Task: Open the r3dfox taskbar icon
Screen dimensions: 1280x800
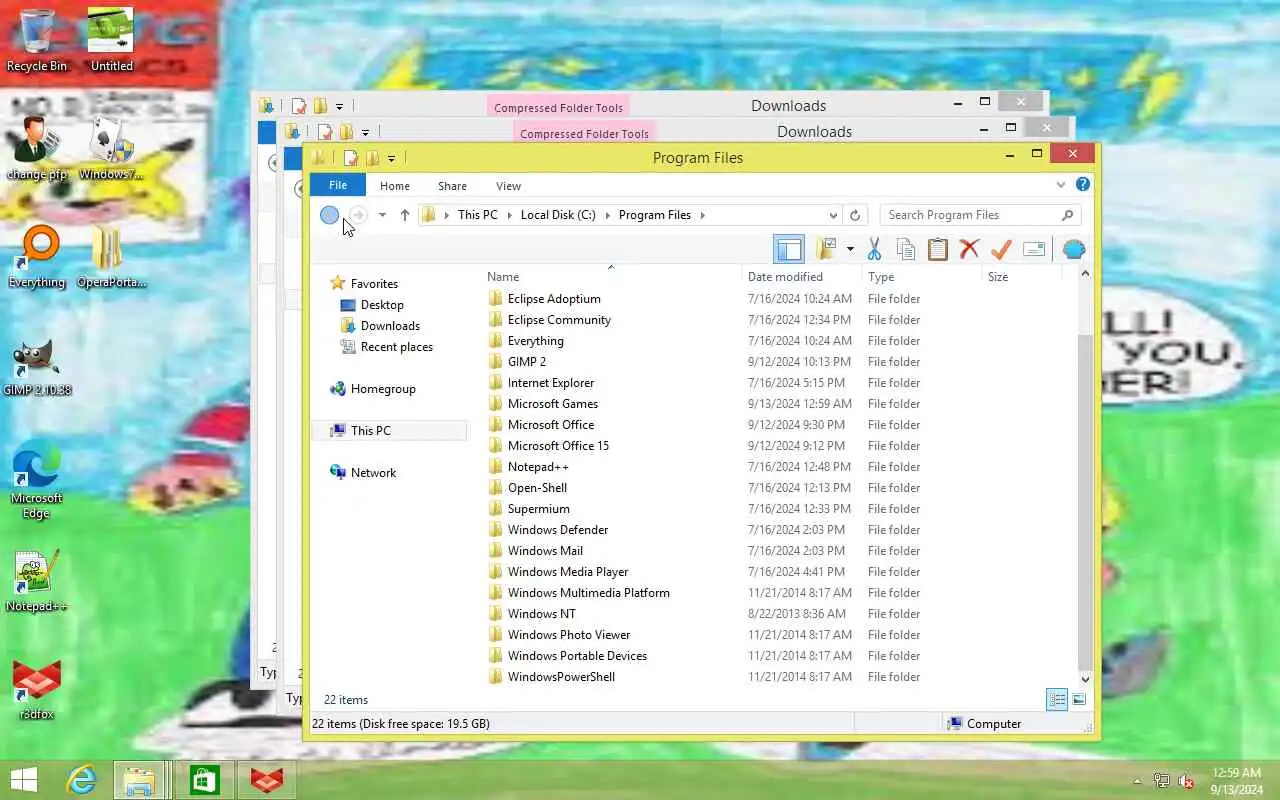Action: (x=266, y=780)
